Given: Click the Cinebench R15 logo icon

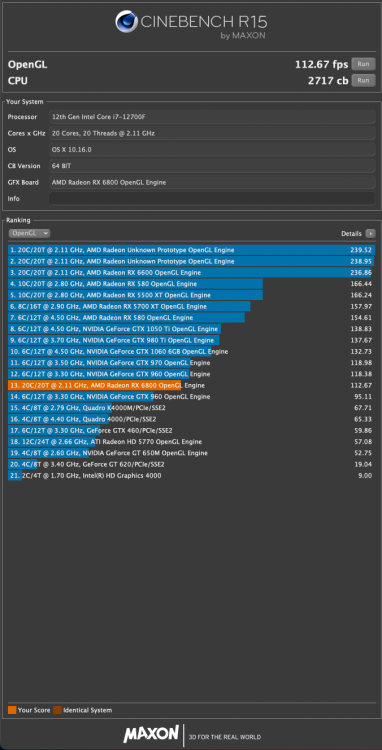Looking at the screenshot, I should pos(127,22).
